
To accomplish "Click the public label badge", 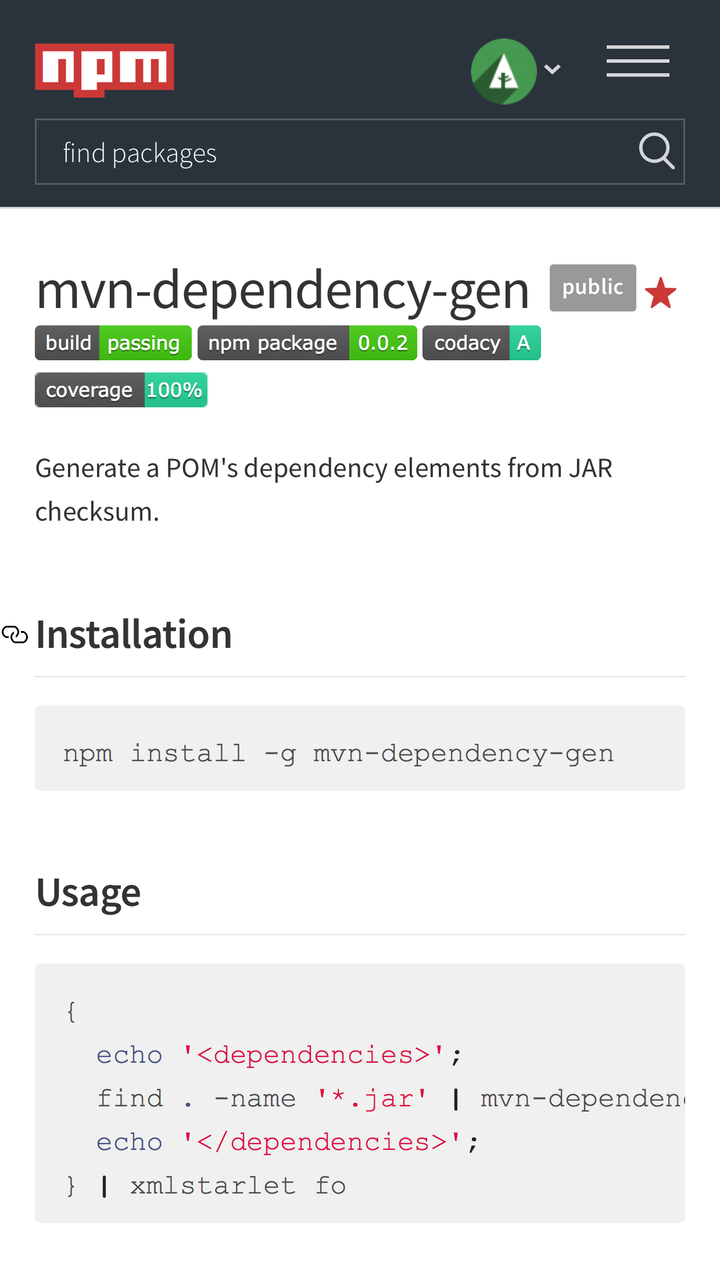I will tap(593, 288).
